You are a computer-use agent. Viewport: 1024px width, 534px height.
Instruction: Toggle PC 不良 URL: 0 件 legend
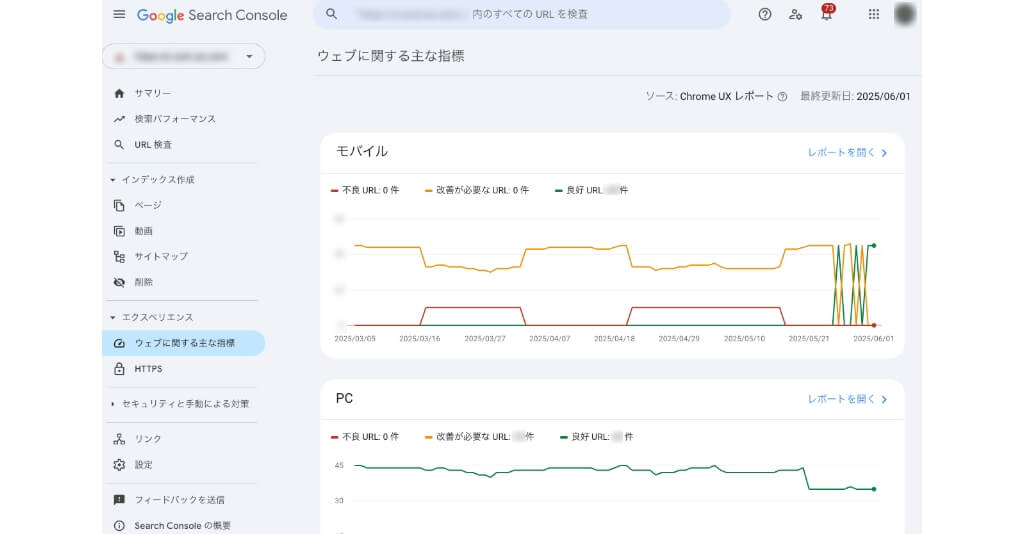[365, 437]
